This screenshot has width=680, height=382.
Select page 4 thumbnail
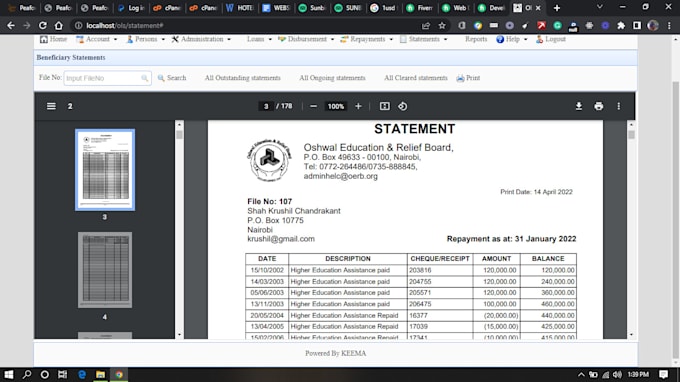pos(105,270)
